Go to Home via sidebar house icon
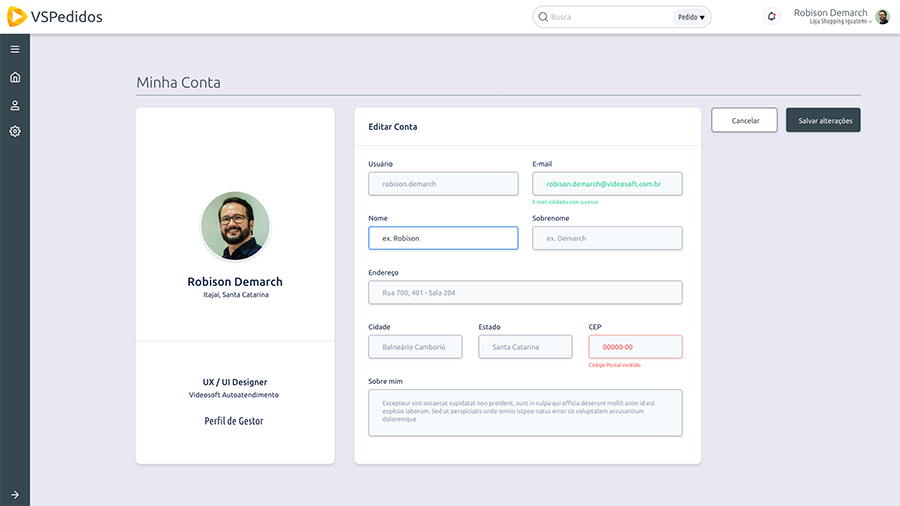The height and width of the screenshot is (506, 900). (15, 77)
